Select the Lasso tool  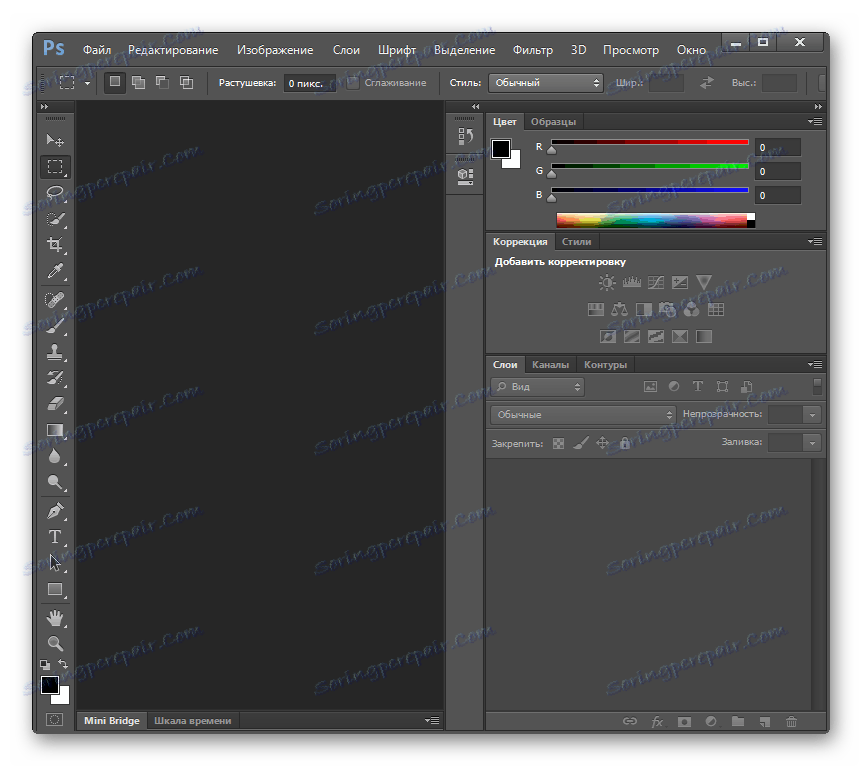point(55,193)
